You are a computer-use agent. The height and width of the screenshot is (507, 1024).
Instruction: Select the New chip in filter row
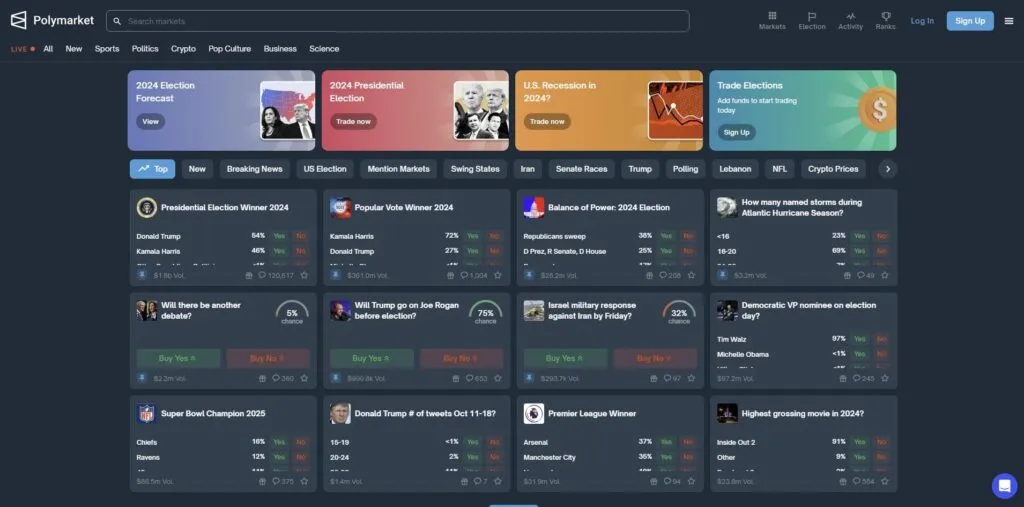[197, 169]
